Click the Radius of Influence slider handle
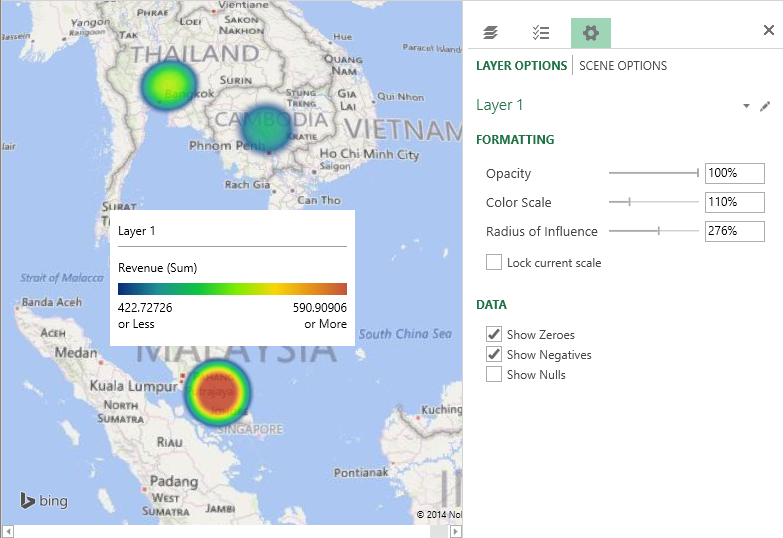 click(658, 231)
